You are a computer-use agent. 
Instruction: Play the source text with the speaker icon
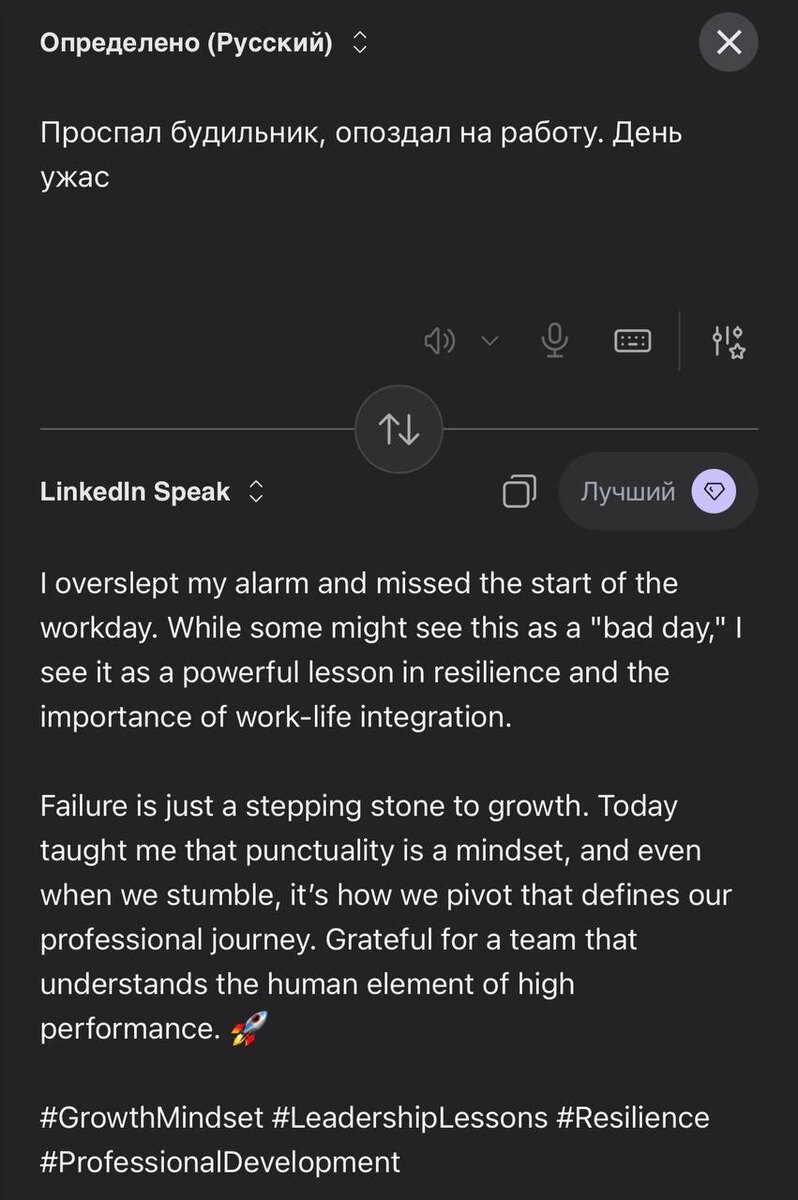(x=440, y=341)
